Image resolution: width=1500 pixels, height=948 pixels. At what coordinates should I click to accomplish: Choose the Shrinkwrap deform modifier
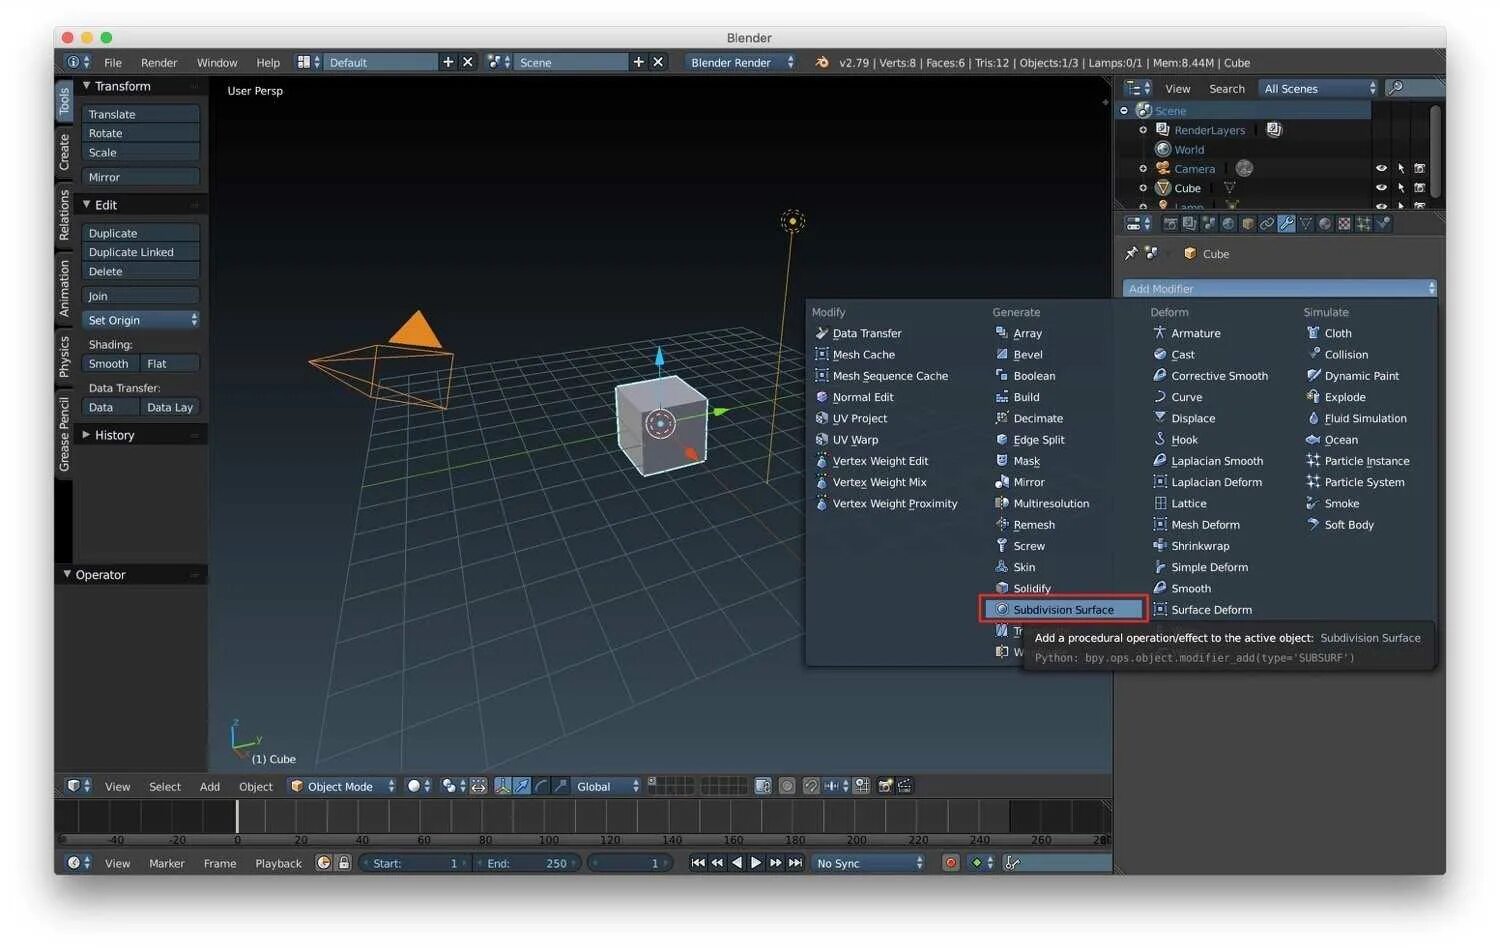[x=1200, y=546]
